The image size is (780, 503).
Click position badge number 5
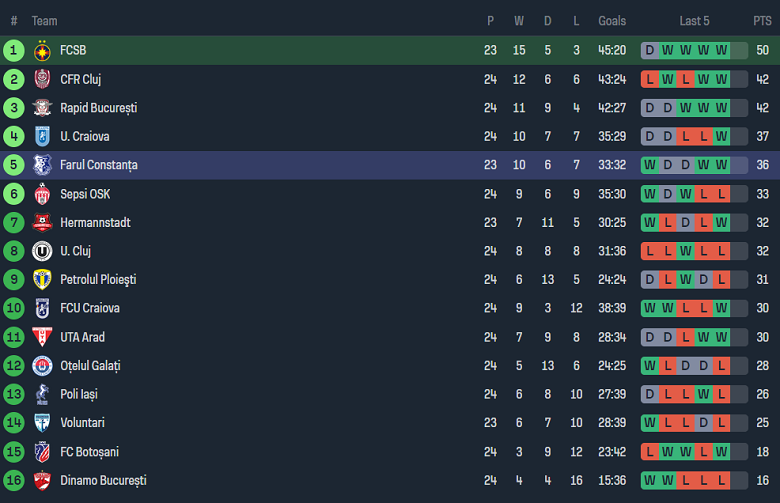[14, 165]
